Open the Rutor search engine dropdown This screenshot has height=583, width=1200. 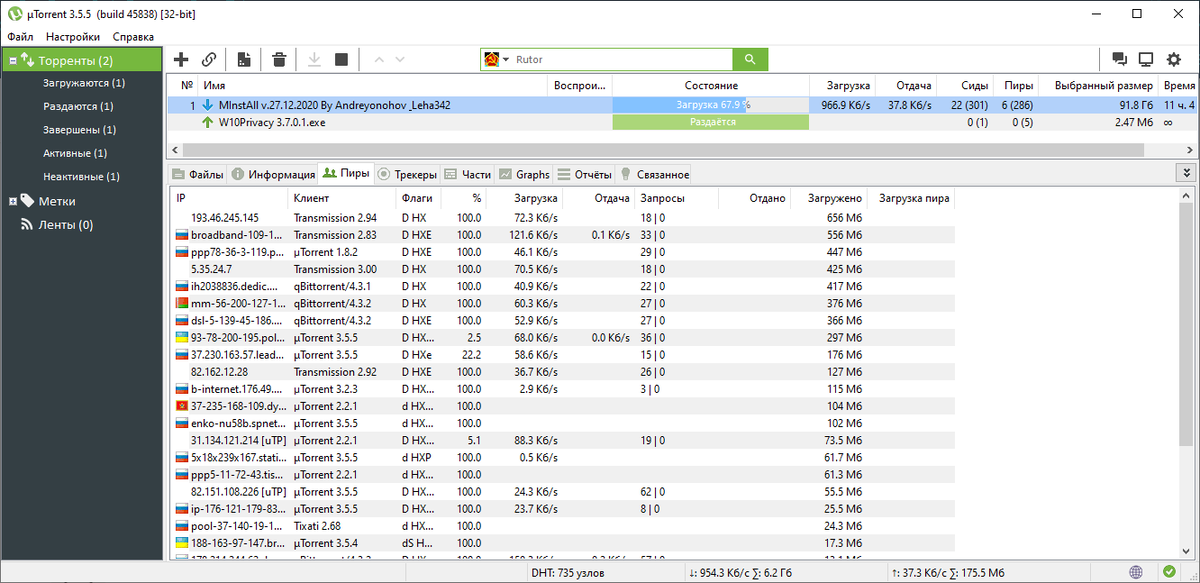click(505, 59)
